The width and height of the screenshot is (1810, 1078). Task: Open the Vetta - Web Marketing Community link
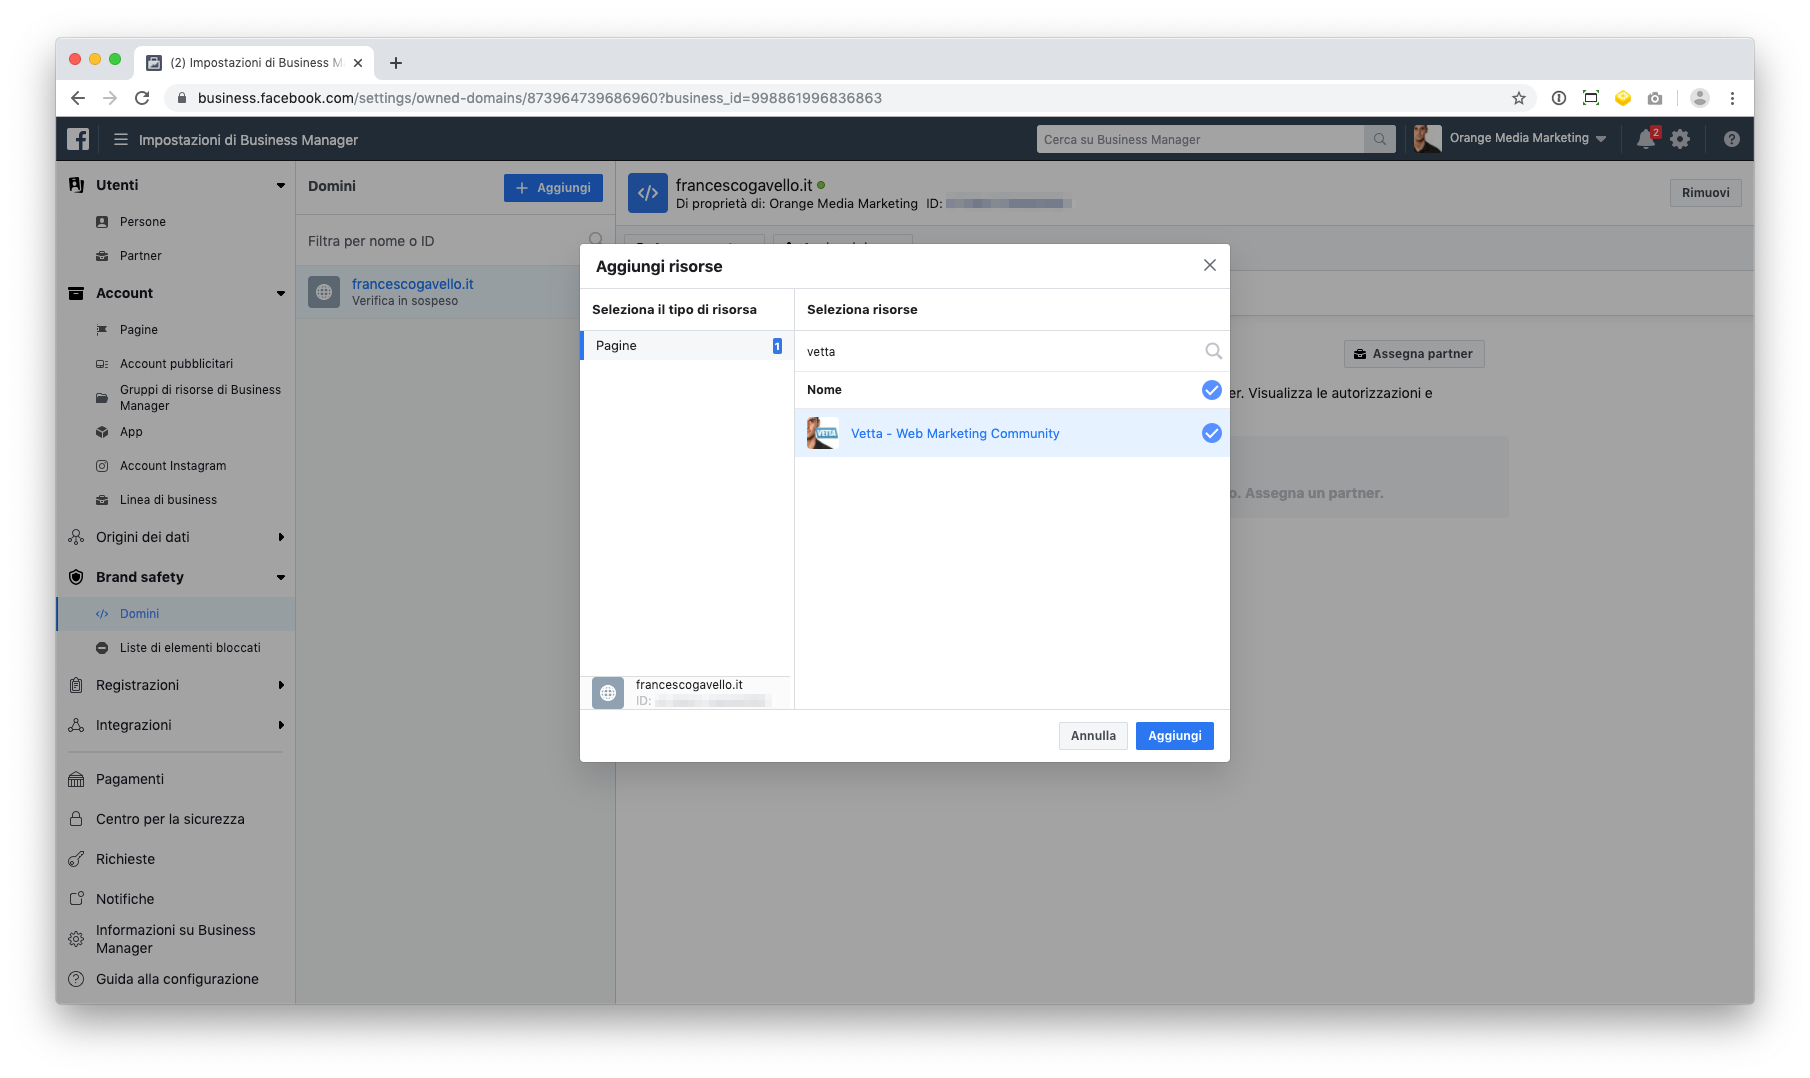click(x=955, y=433)
